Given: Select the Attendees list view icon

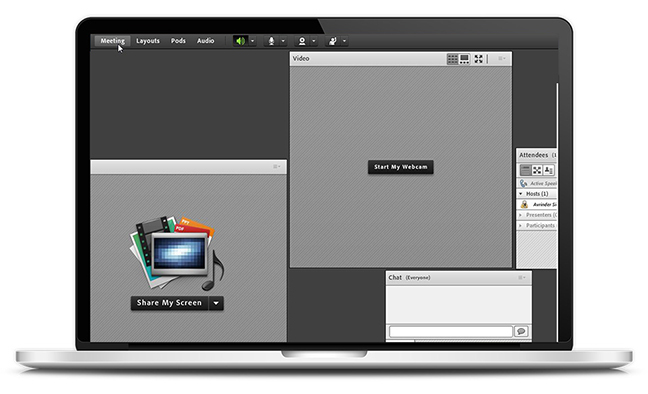Looking at the screenshot, I should [525, 170].
